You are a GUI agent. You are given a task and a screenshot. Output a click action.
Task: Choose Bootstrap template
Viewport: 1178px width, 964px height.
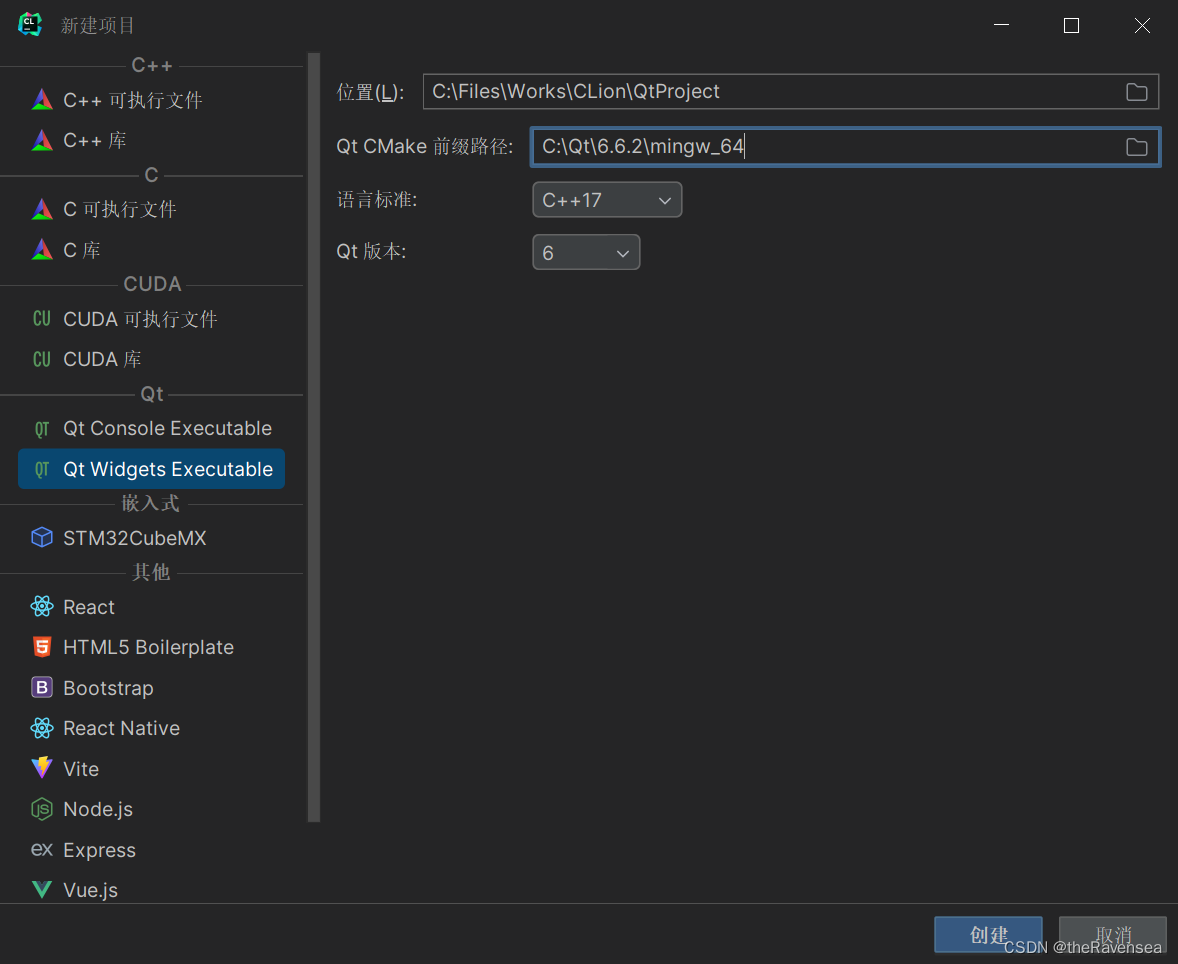[x=151, y=687]
